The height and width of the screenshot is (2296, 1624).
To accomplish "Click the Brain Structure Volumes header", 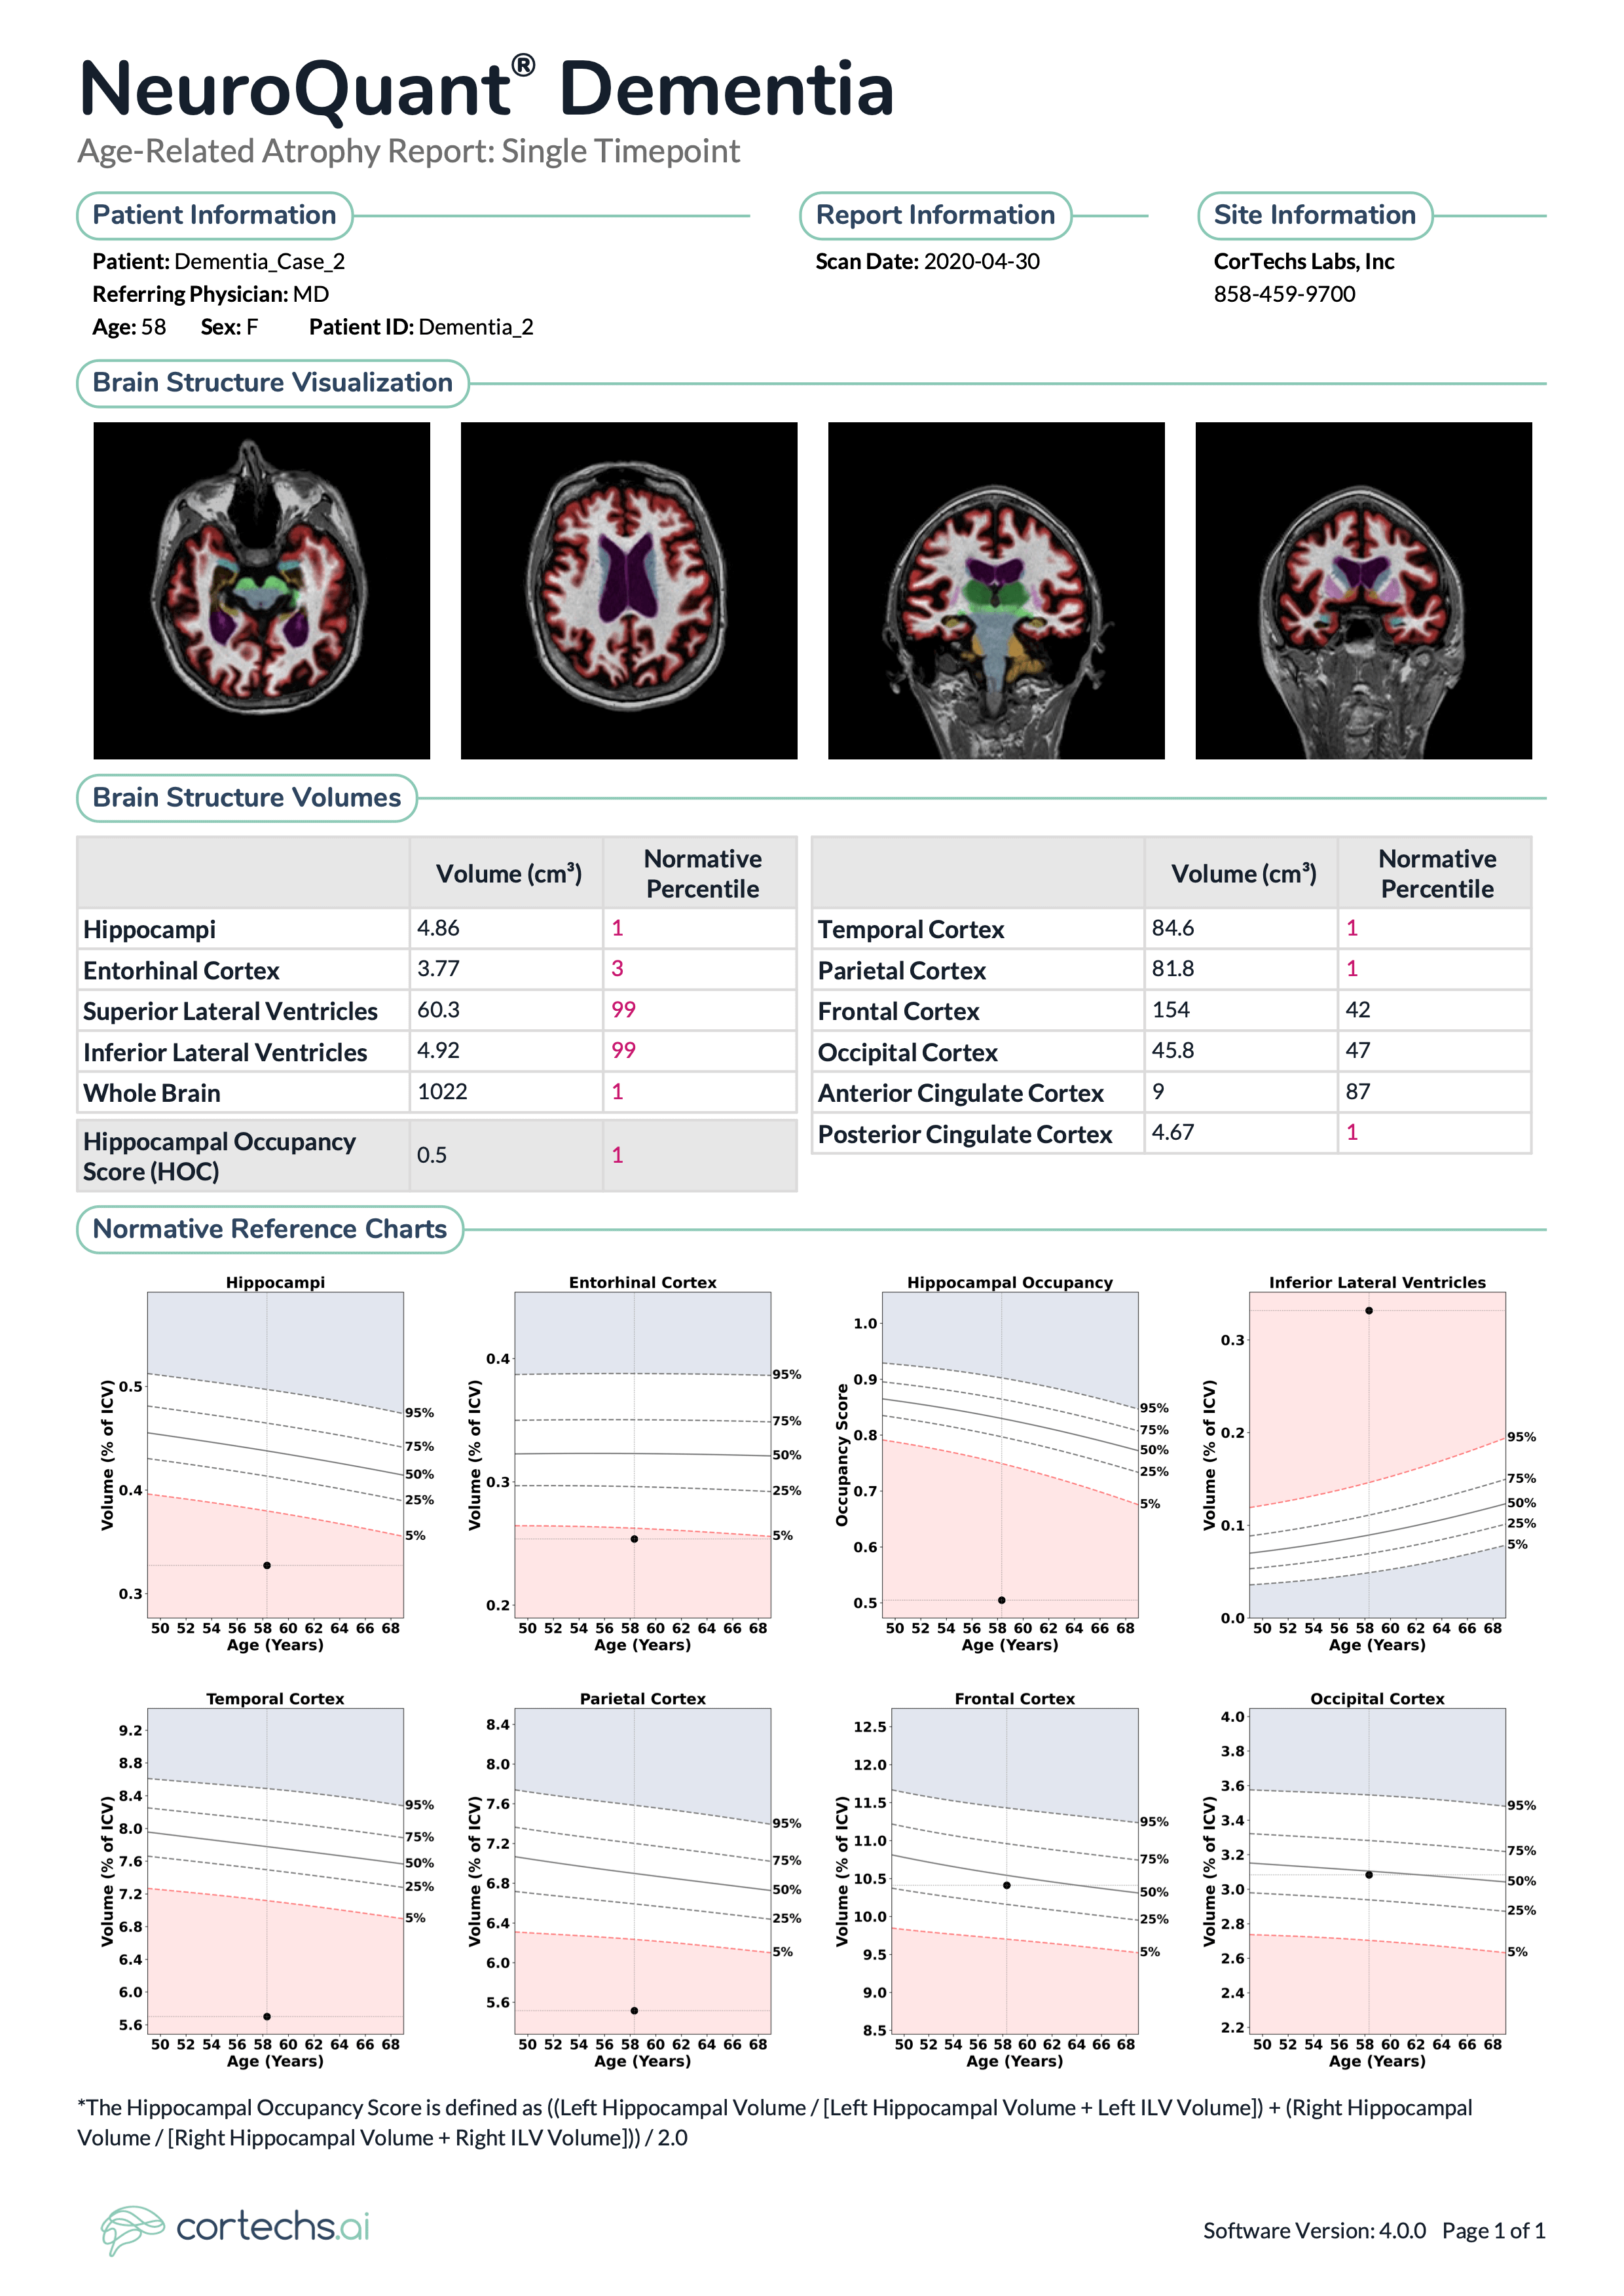I will (x=246, y=798).
